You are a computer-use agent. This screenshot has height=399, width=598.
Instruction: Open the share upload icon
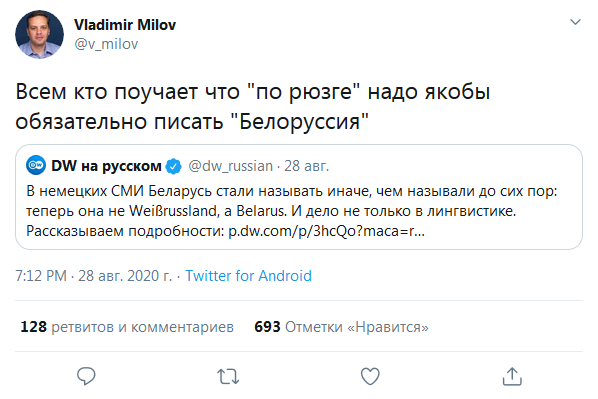tap(512, 376)
